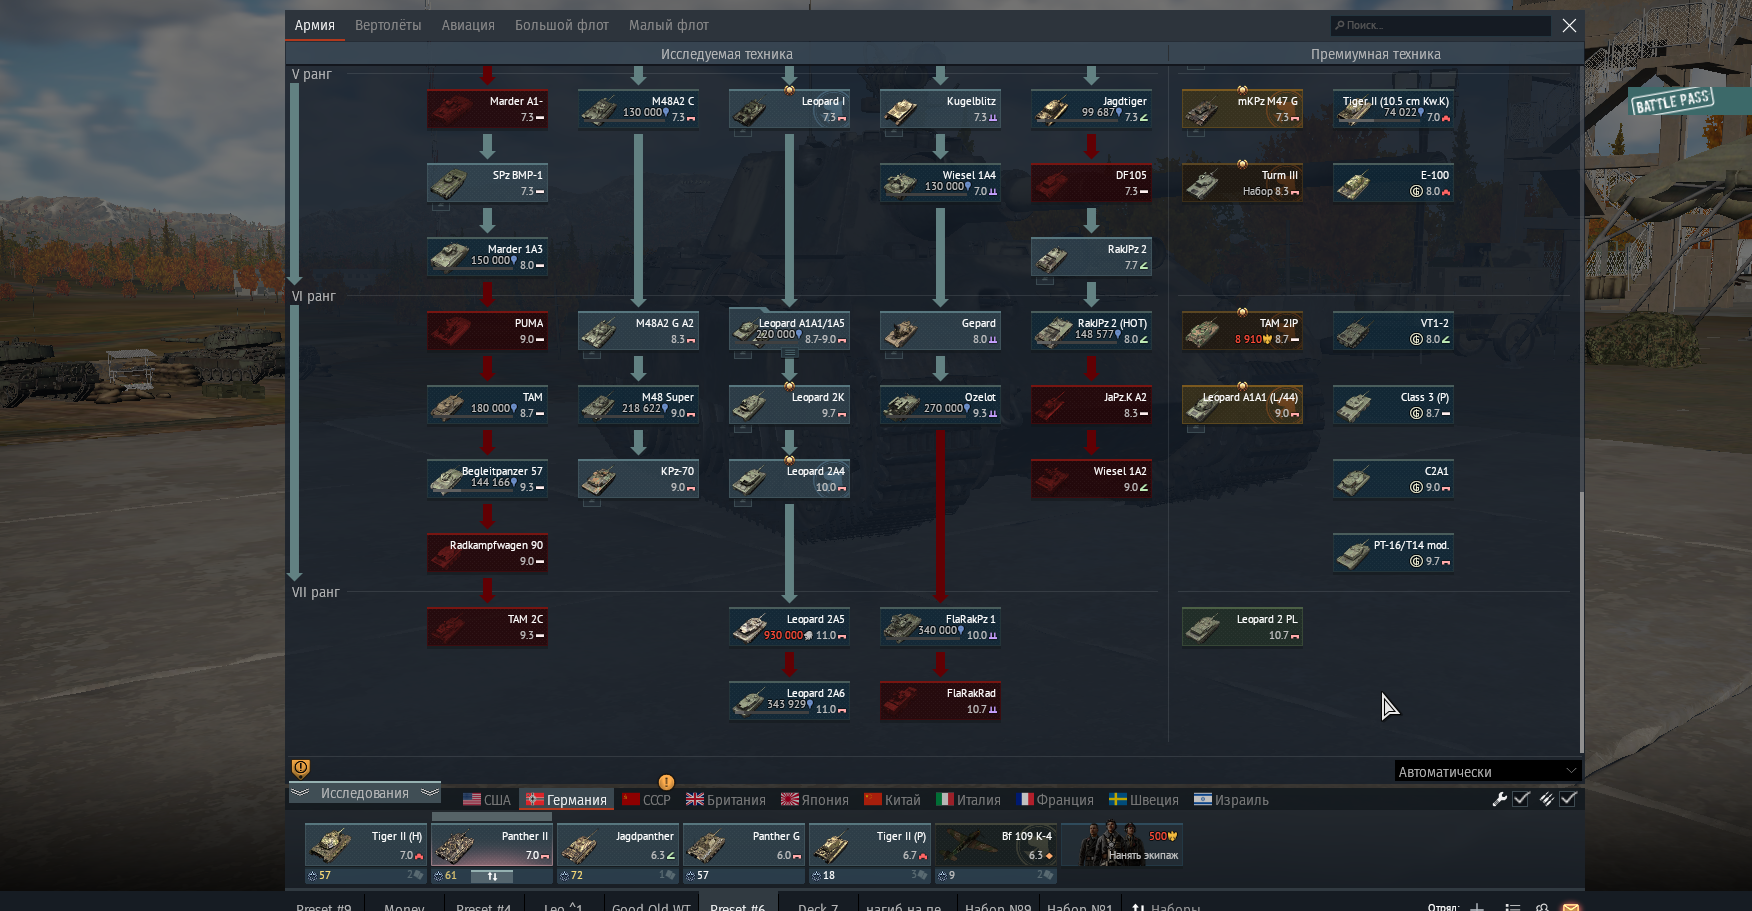
Task: Select the PUMA locked vehicle card
Action: [487, 331]
